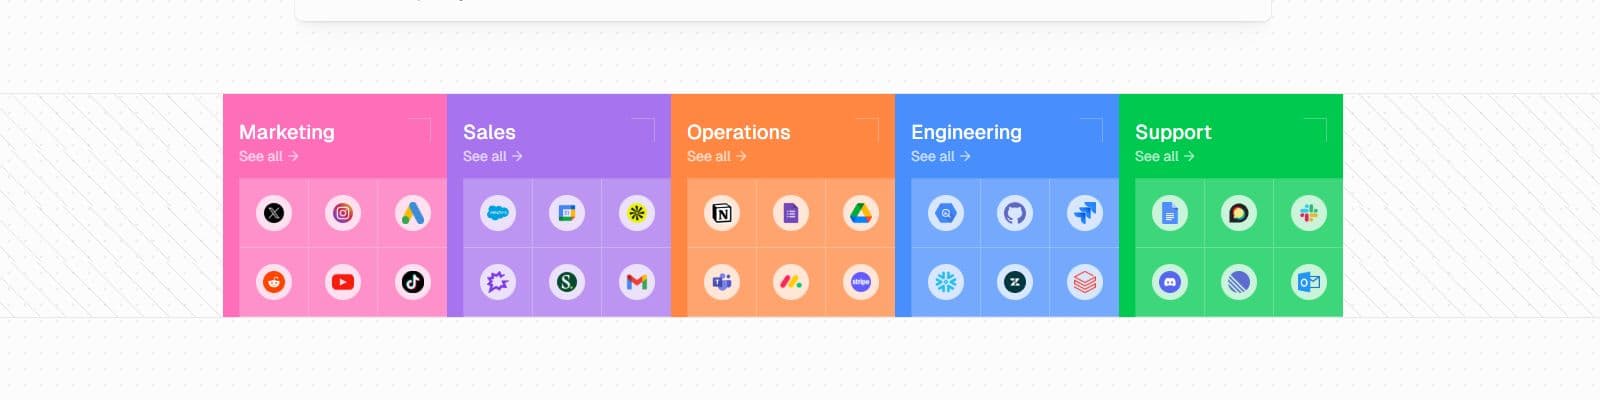Select the Salesforce integration icon
Image resolution: width=1600 pixels, height=400 pixels.
[498, 213]
